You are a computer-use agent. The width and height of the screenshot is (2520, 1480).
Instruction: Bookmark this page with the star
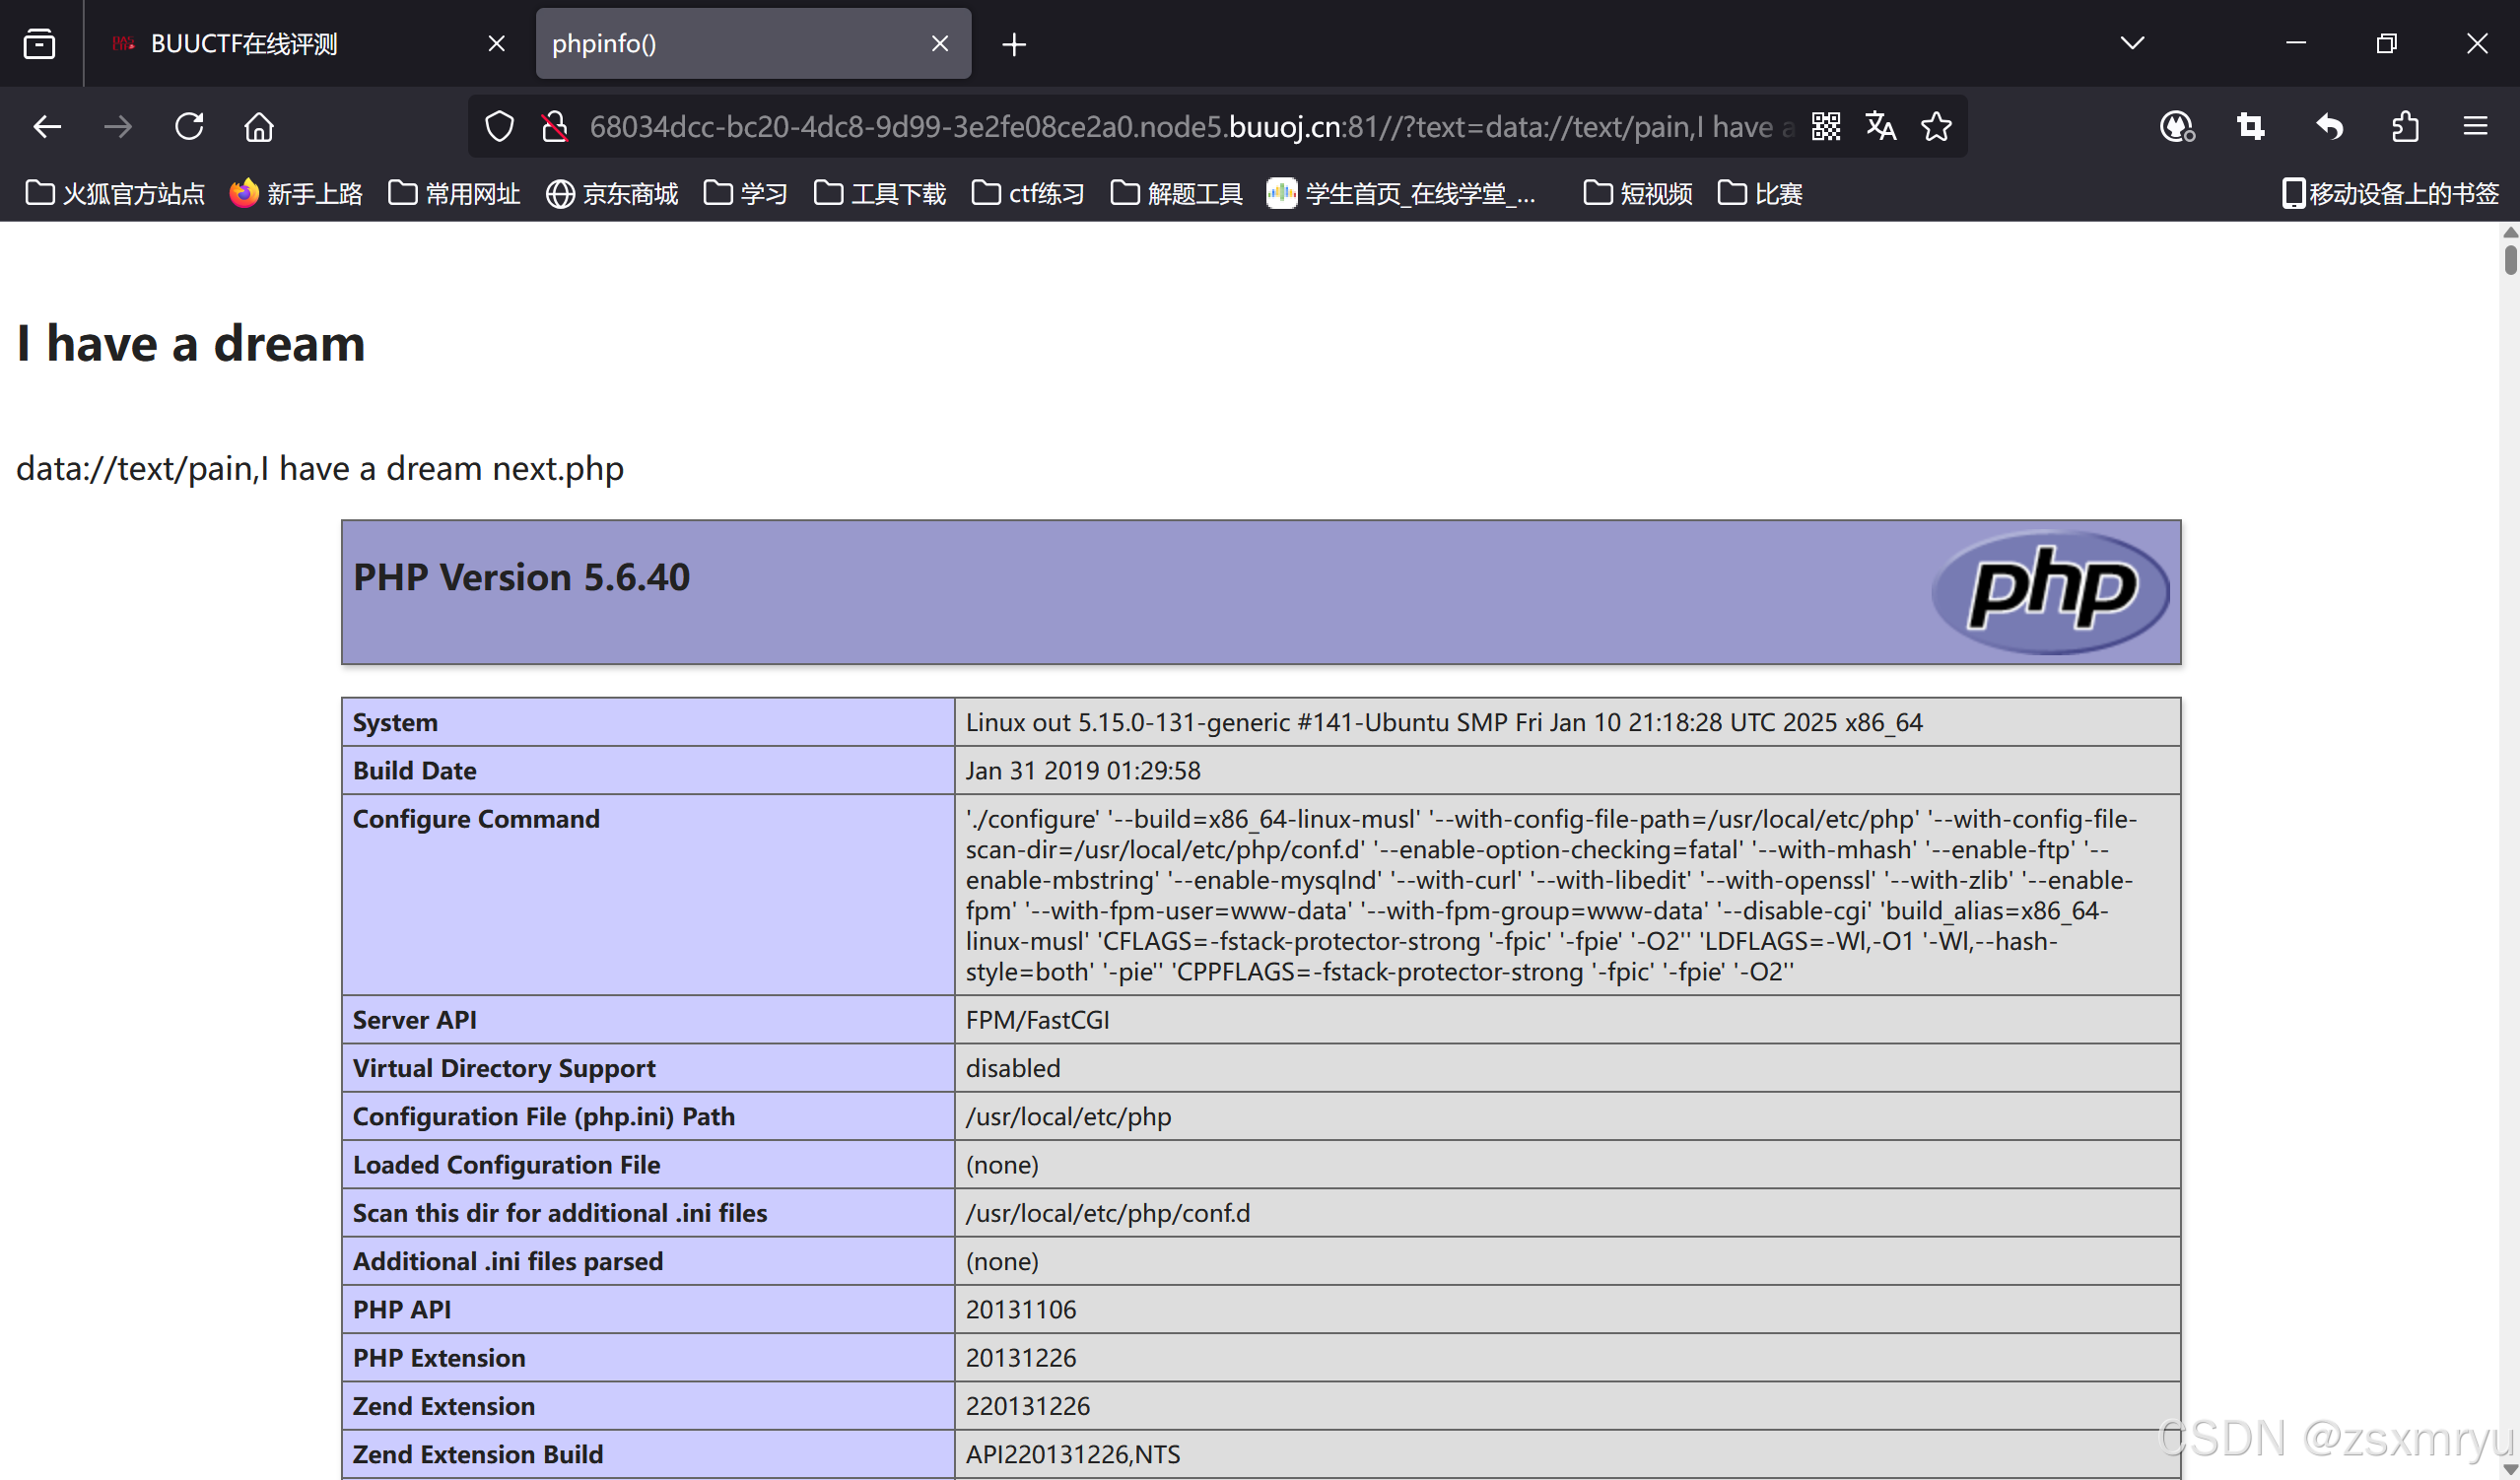(x=1936, y=127)
